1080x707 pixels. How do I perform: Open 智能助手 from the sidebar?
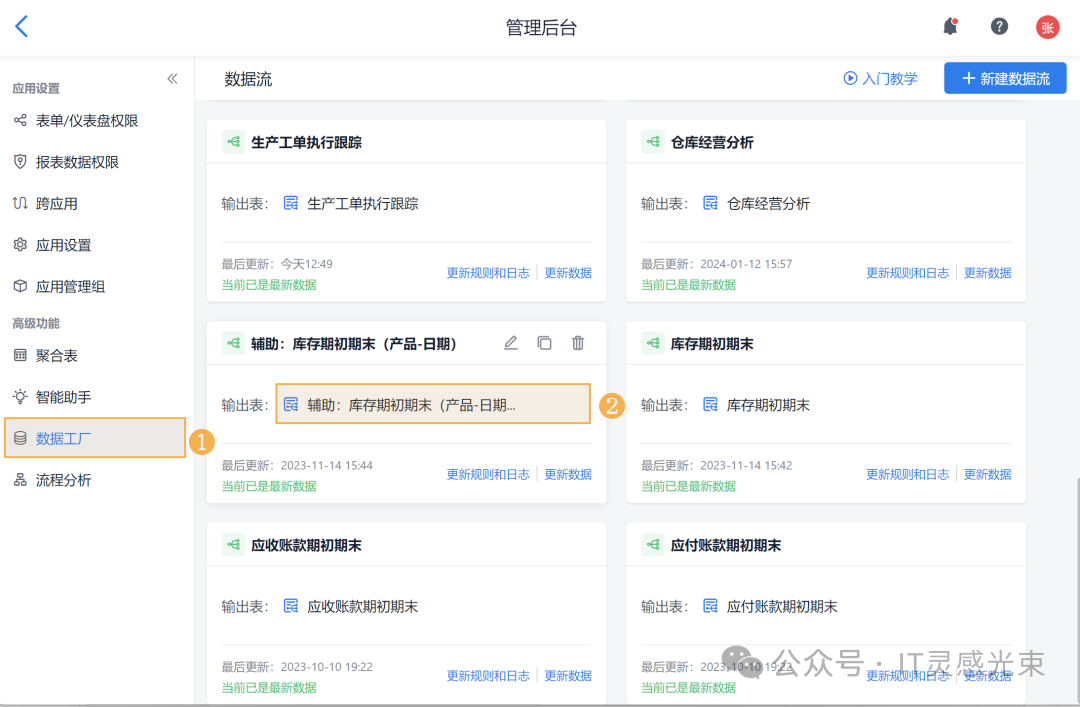(63, 397)
